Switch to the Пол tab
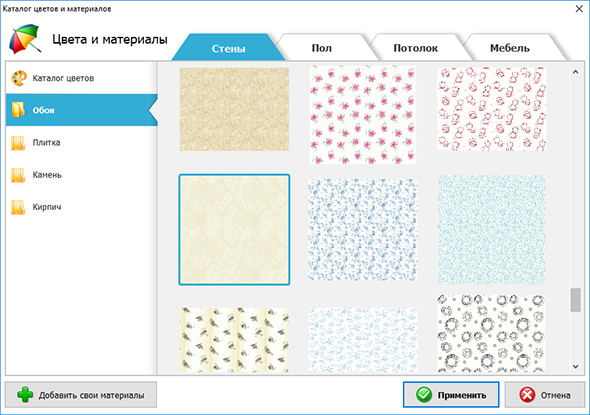Viewport: 590px width, 415px height. (322, 47)
